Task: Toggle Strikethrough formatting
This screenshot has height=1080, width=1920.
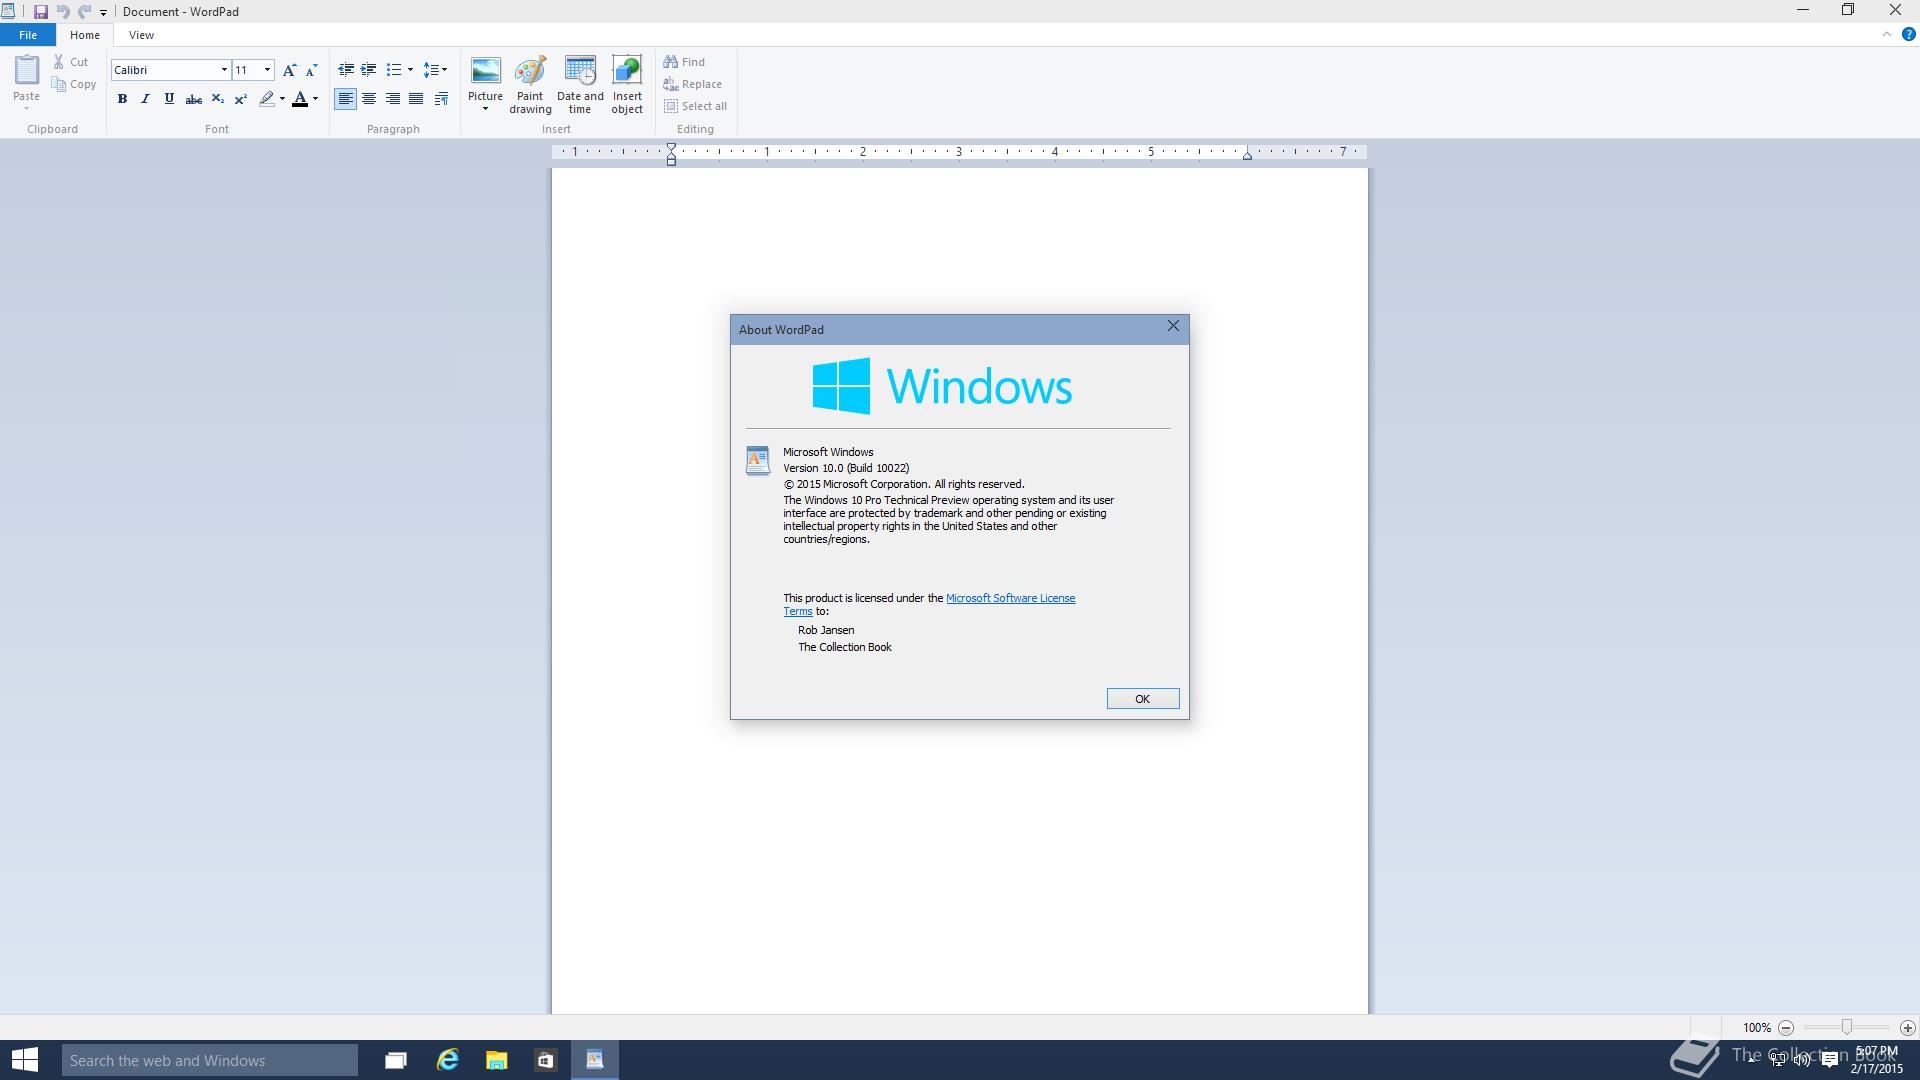Action: (x=193, y=99)
